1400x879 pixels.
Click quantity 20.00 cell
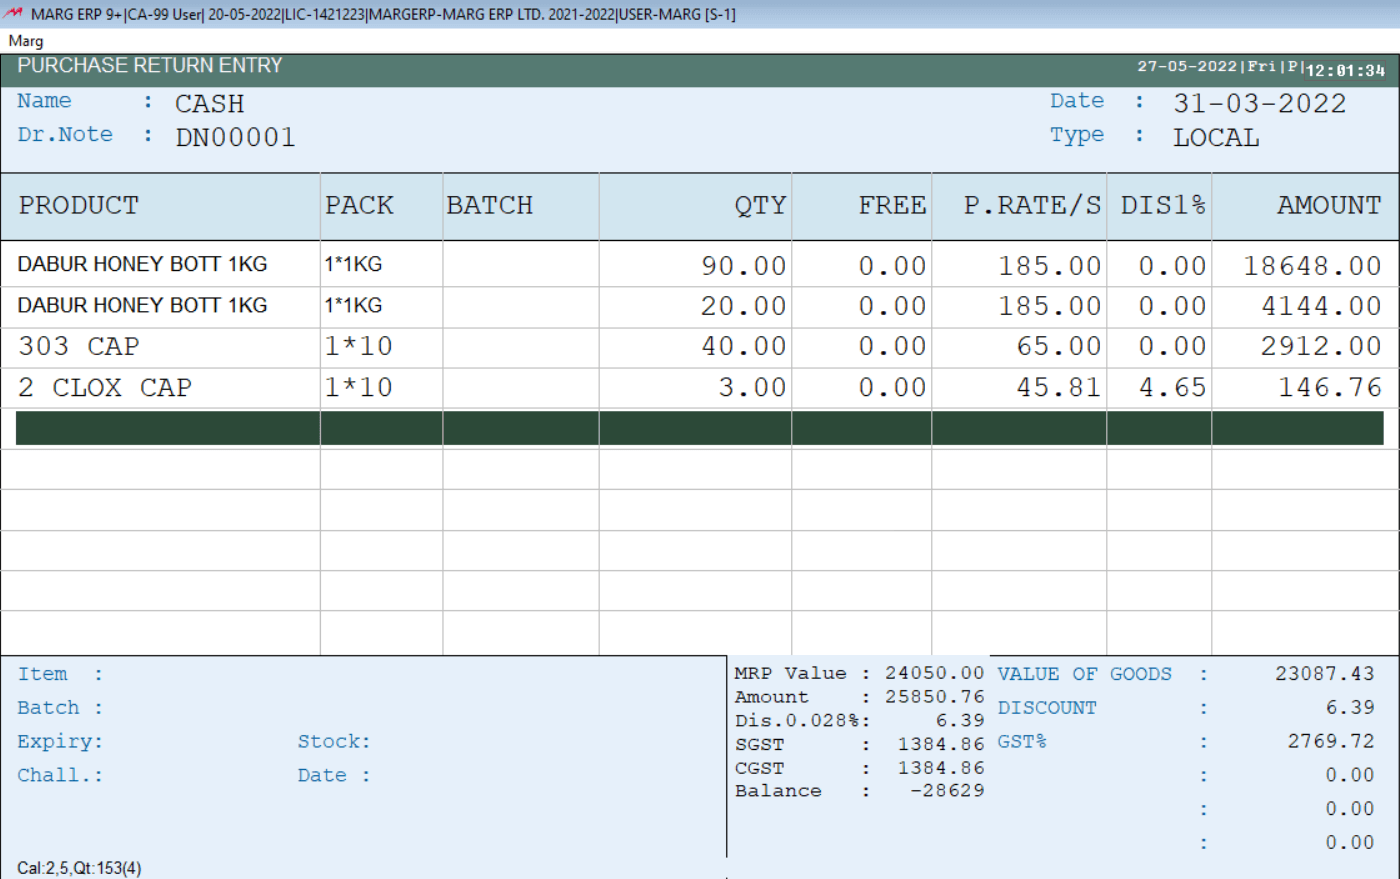click(x=743, y=306)
